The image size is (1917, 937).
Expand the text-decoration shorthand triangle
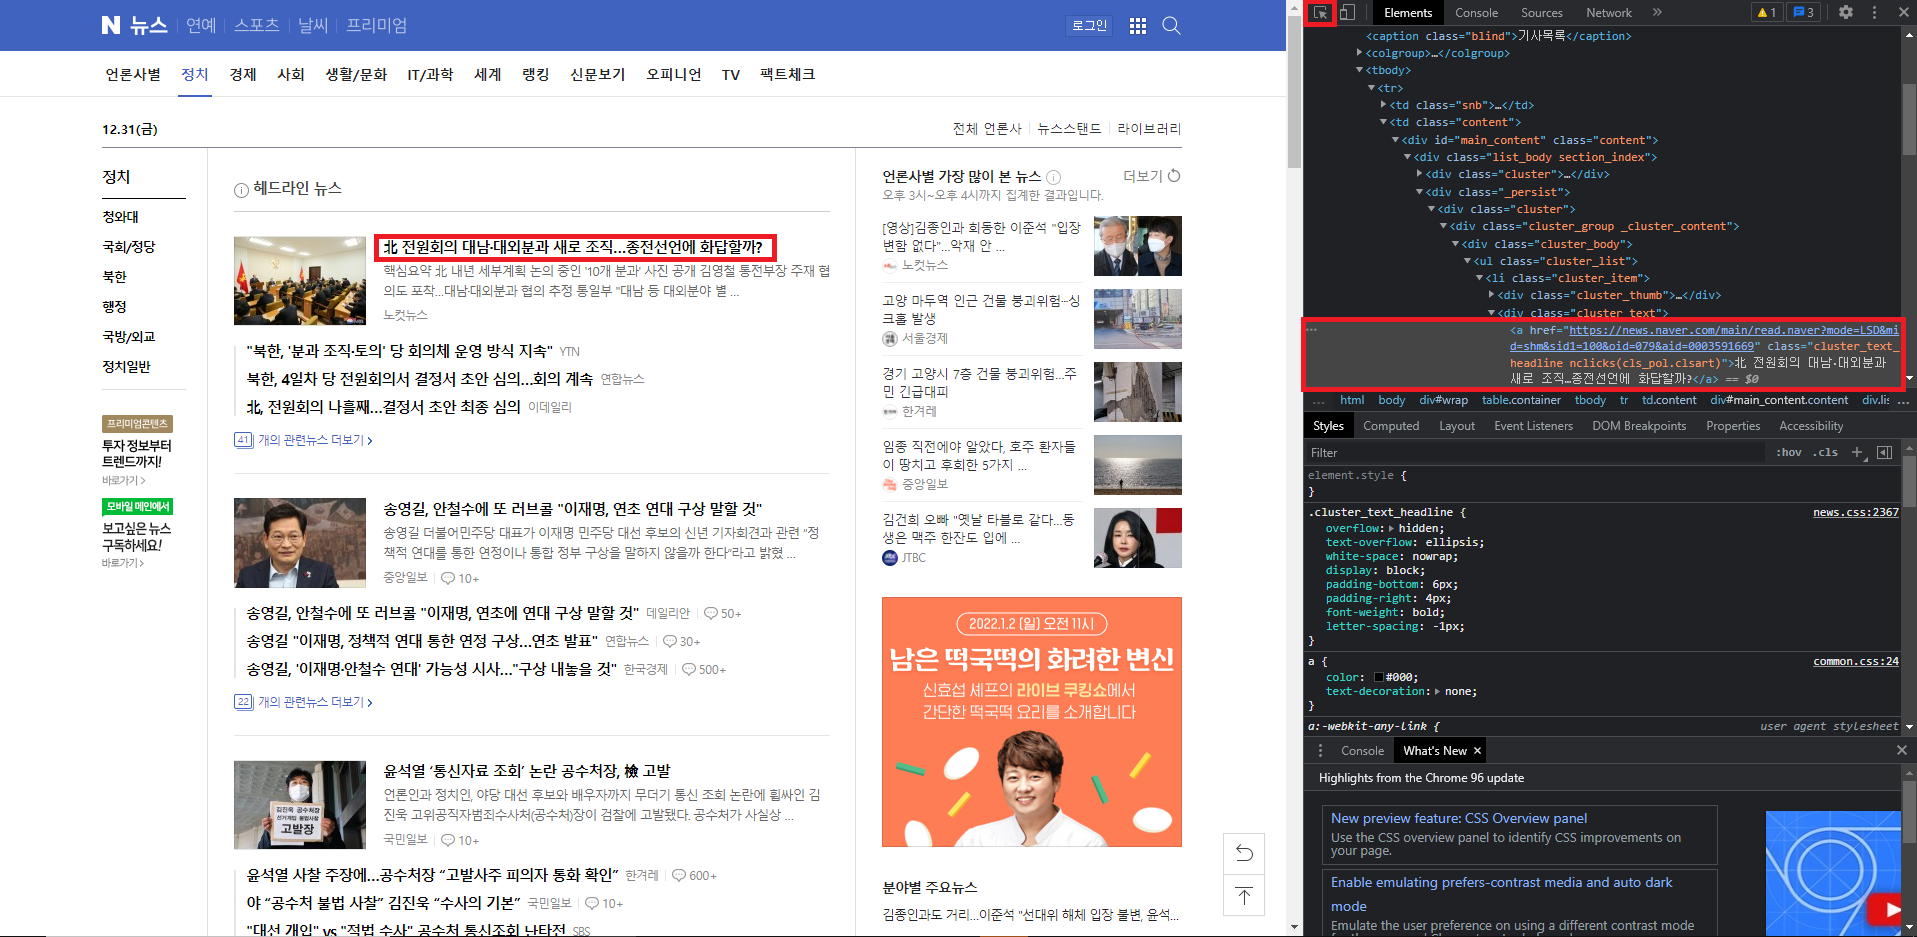1437,691
